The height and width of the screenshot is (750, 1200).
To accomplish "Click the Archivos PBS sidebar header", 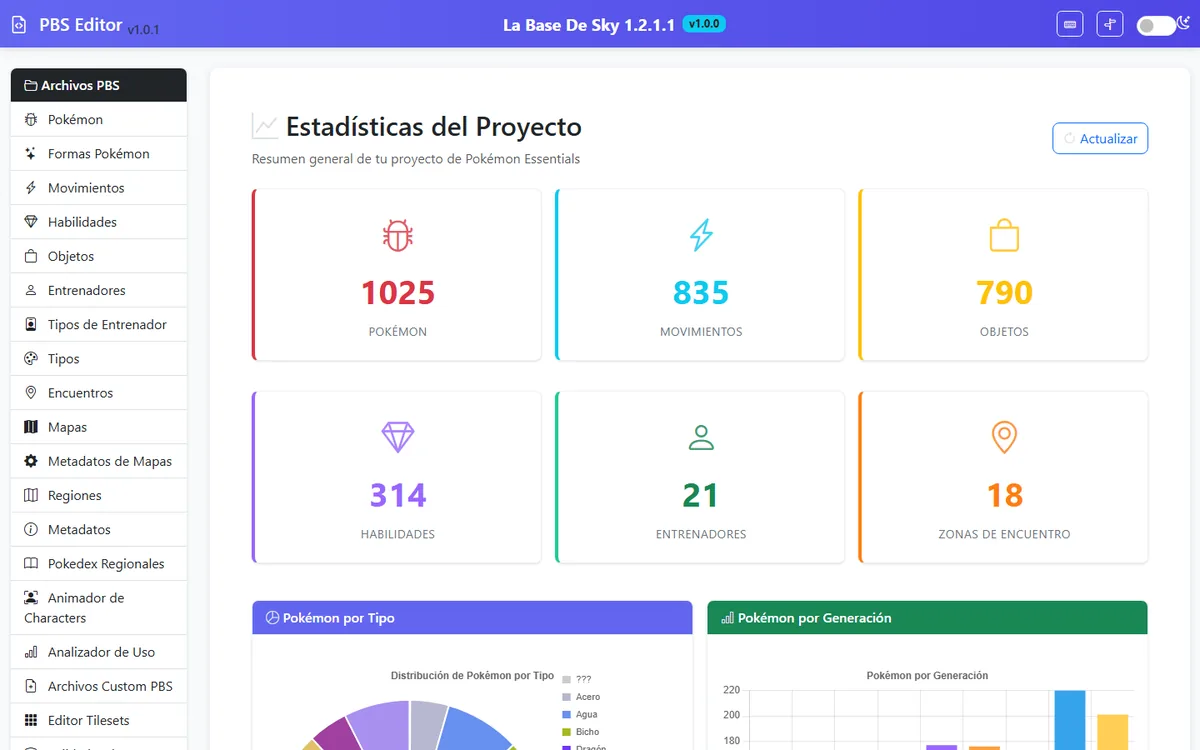I will (x=98, y=86).
